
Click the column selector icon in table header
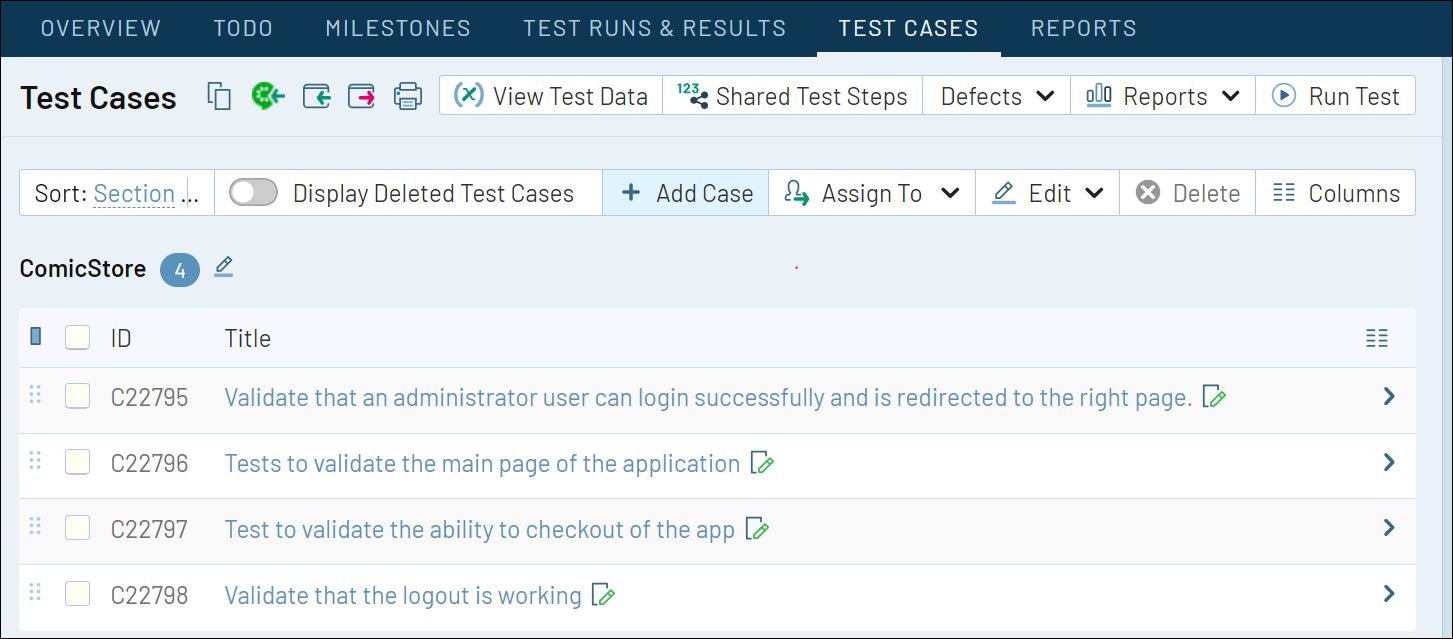coord(1377,337)
